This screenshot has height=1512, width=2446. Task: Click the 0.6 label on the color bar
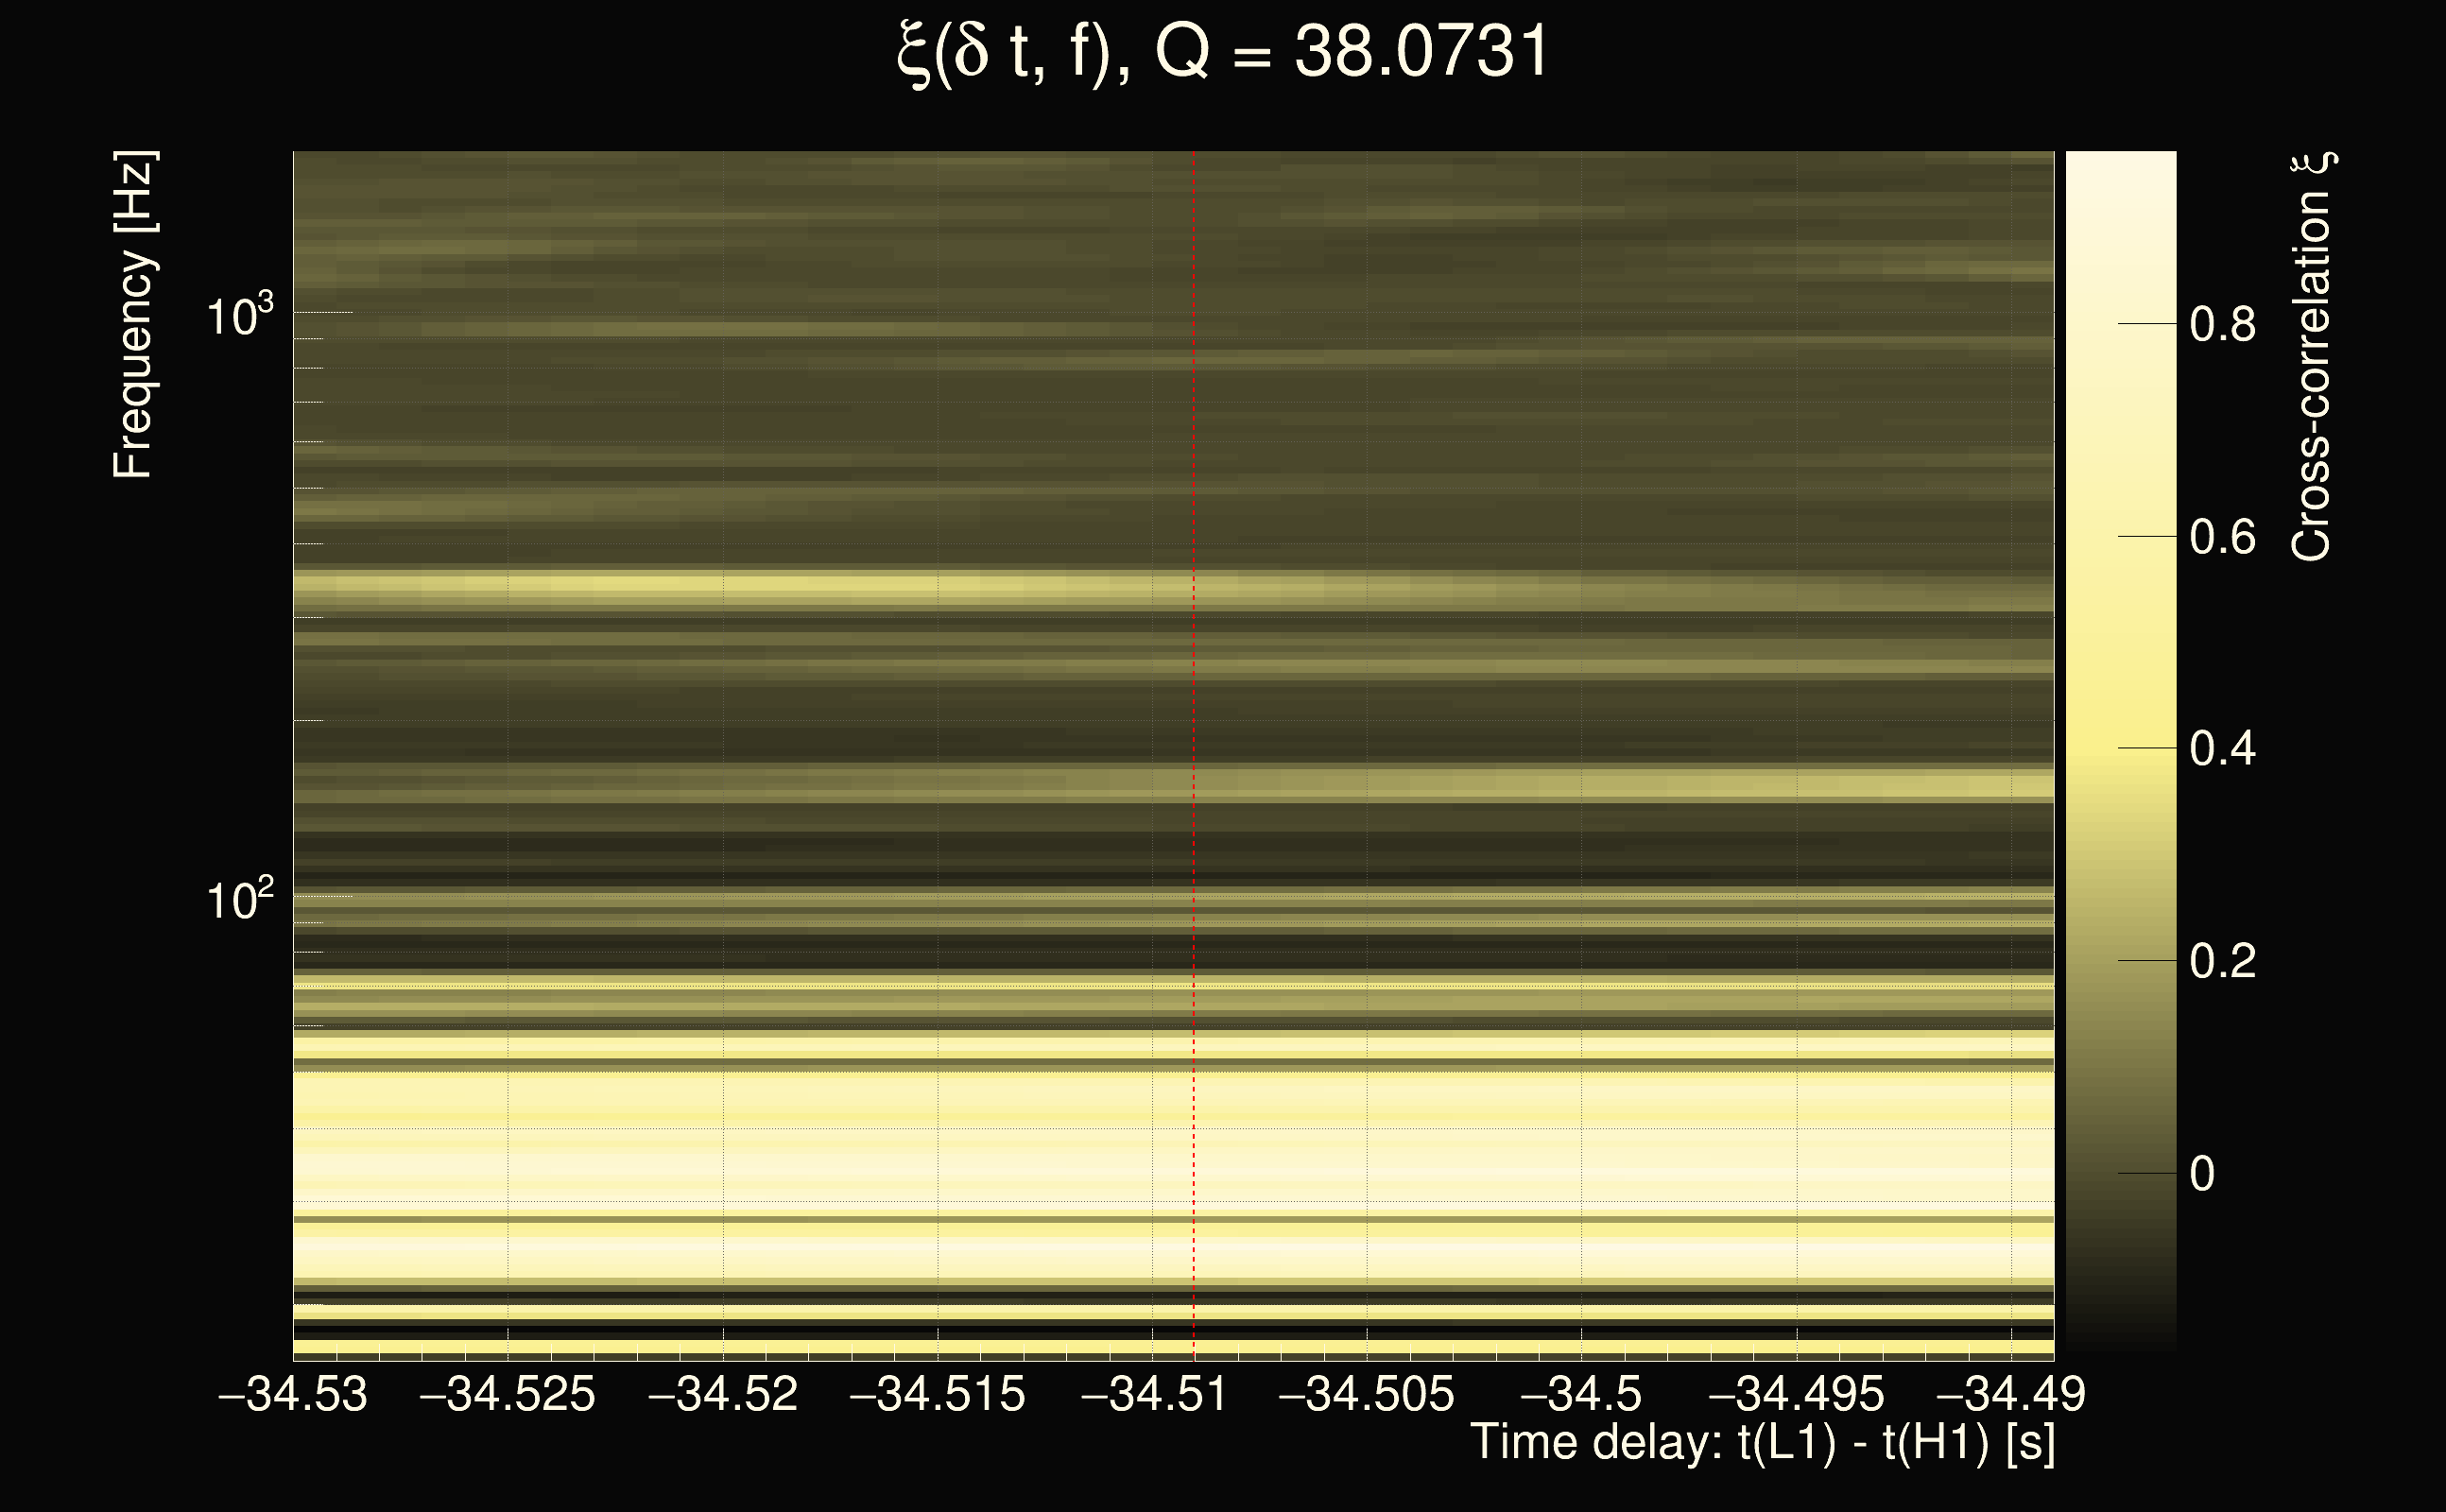pos(2222,538)
